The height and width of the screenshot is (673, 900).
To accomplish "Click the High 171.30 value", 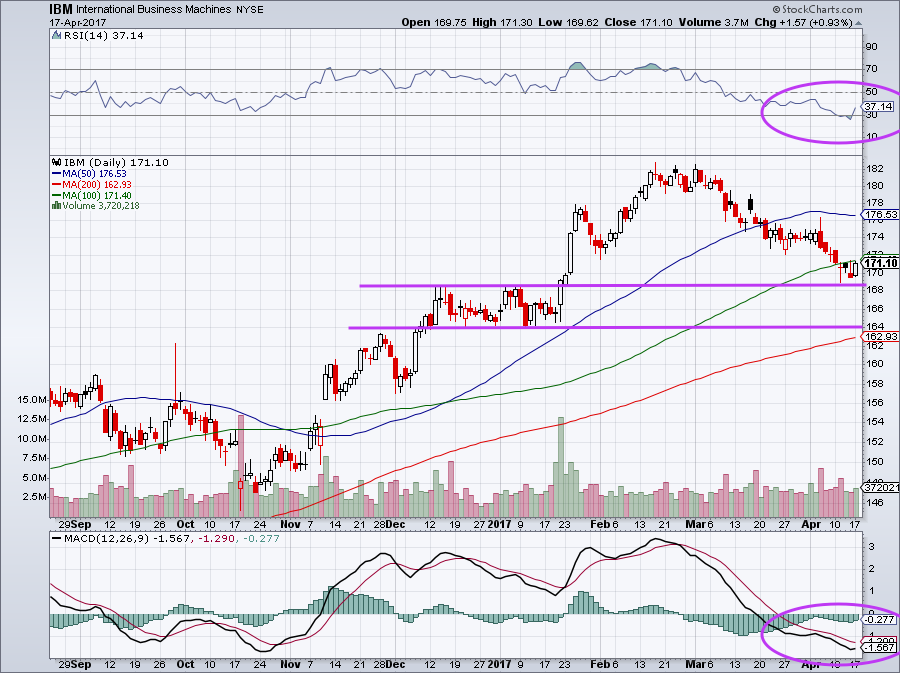I will click(502, 22).
